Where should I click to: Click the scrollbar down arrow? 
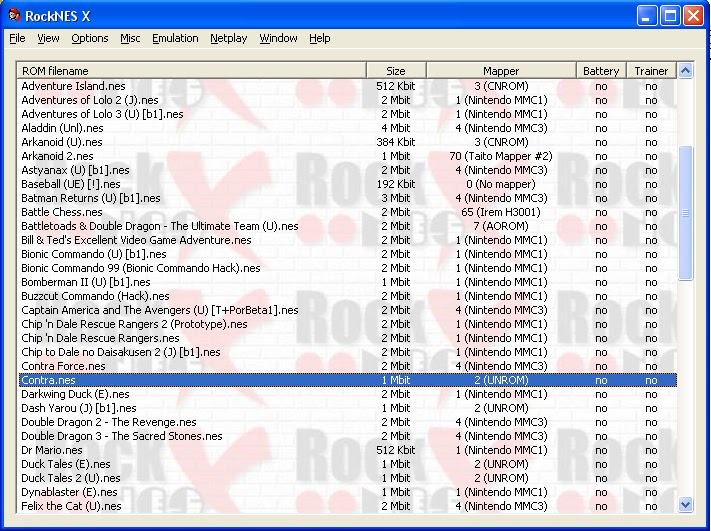point(685,504)
